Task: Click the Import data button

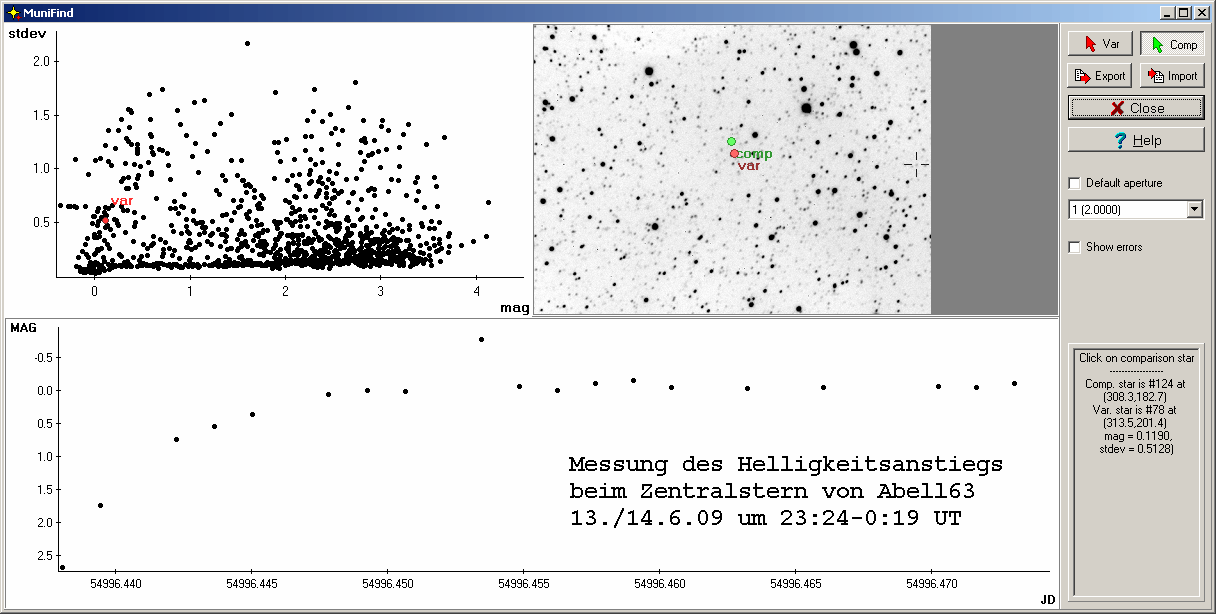Action: (1172, 75)
